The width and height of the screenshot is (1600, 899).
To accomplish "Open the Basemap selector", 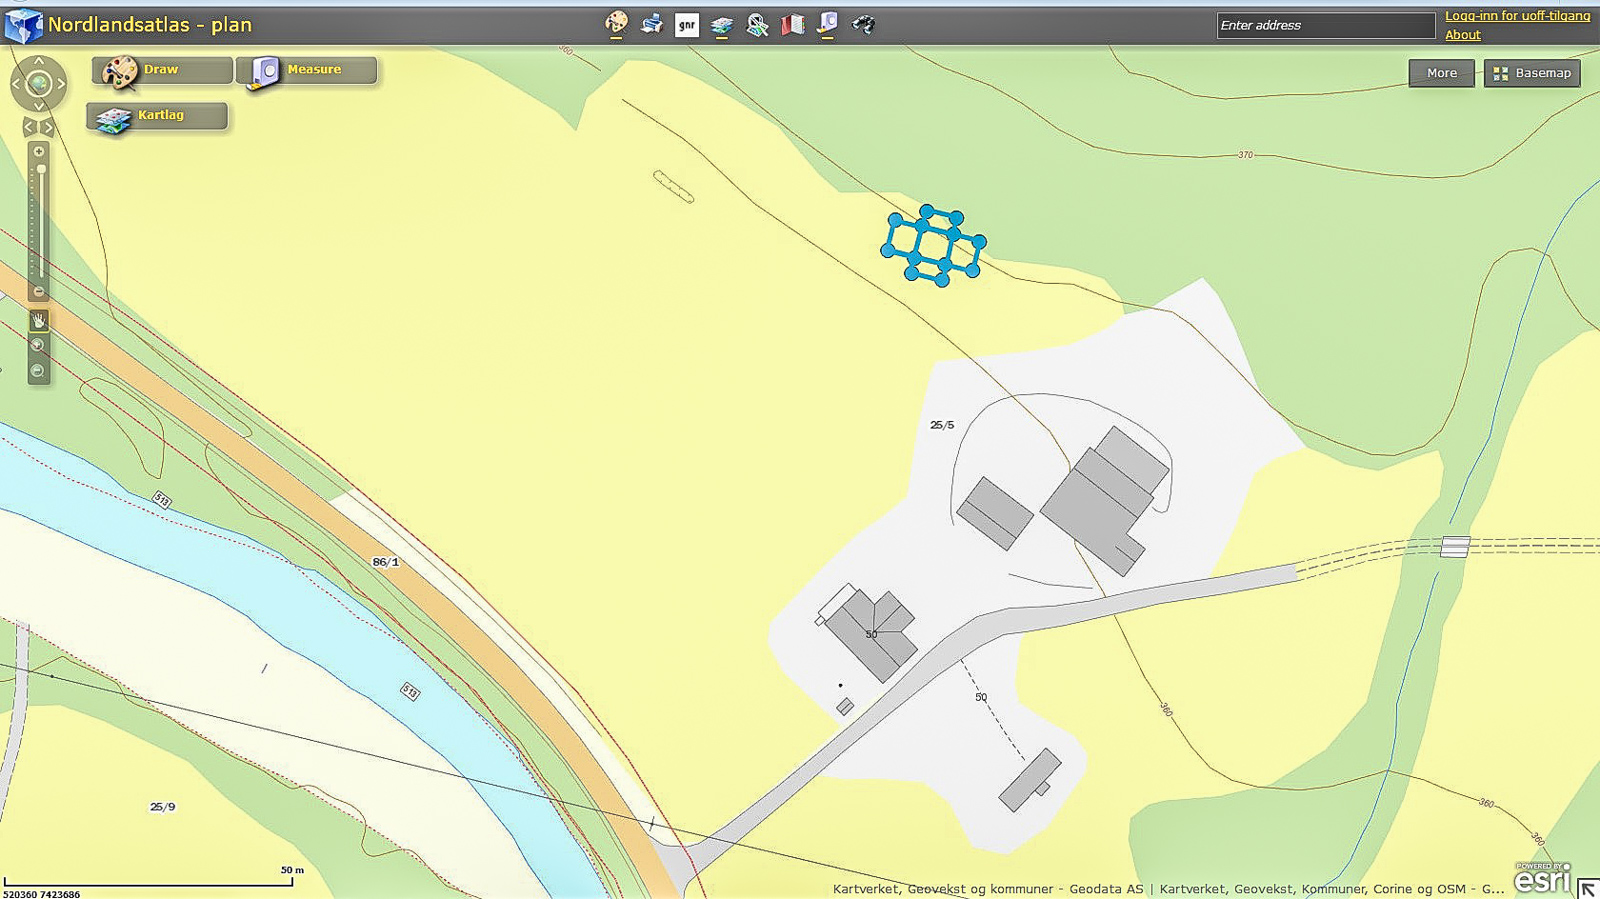I will tap(1532, 73).
